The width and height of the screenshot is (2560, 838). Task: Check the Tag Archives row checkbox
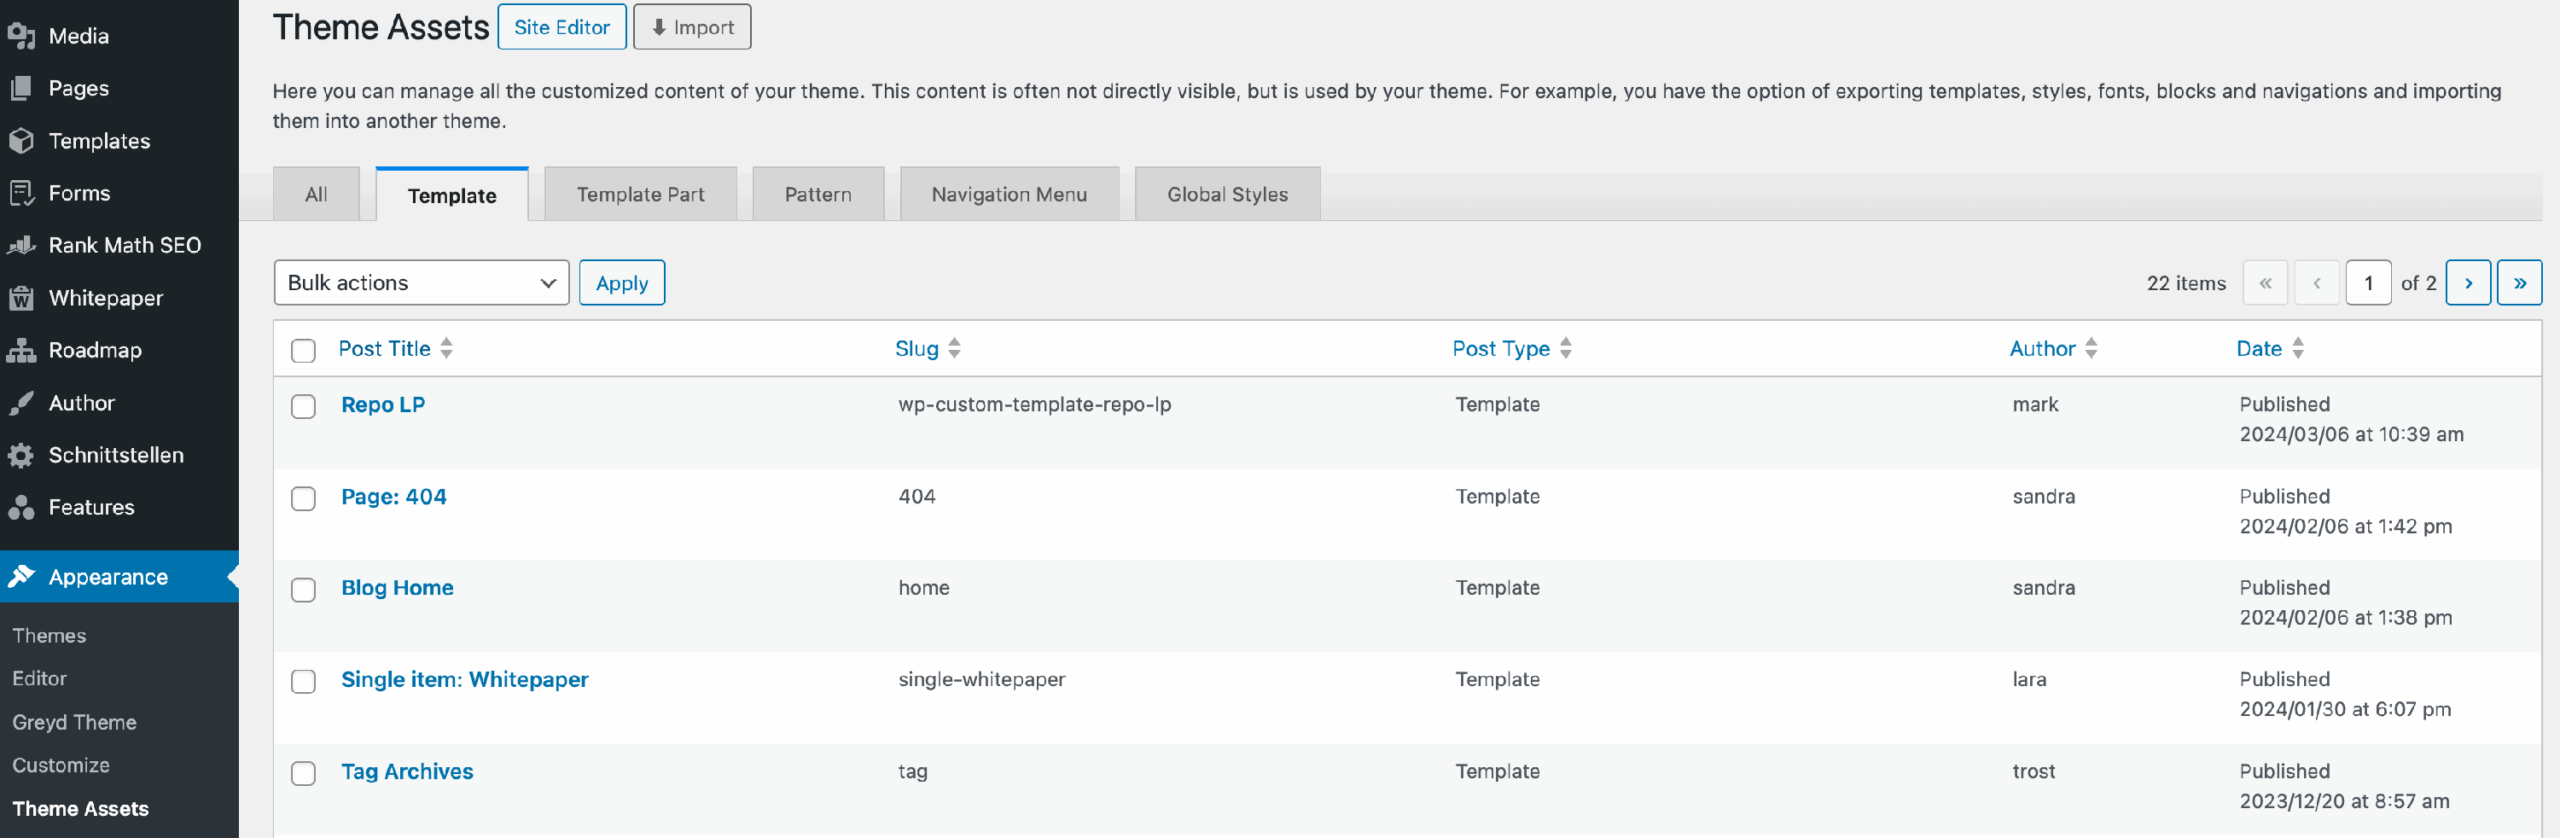click(303, 773)
